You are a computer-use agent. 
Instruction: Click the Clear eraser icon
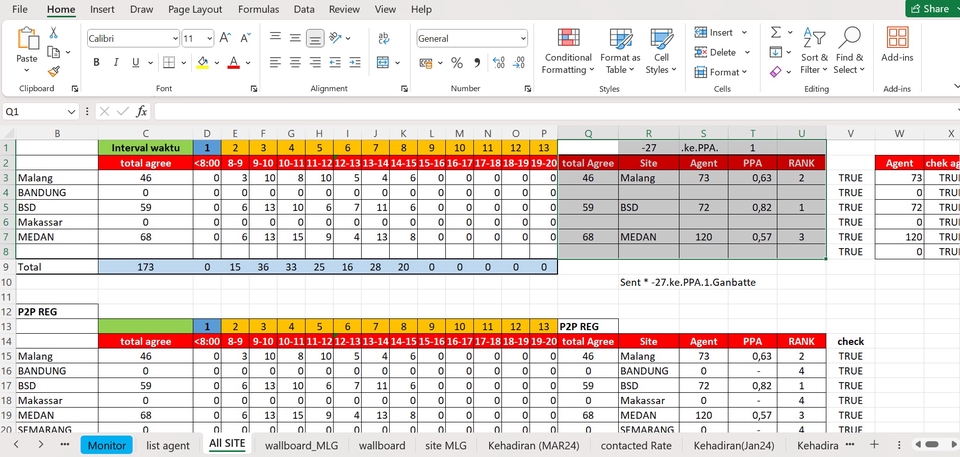click(776, 72)
